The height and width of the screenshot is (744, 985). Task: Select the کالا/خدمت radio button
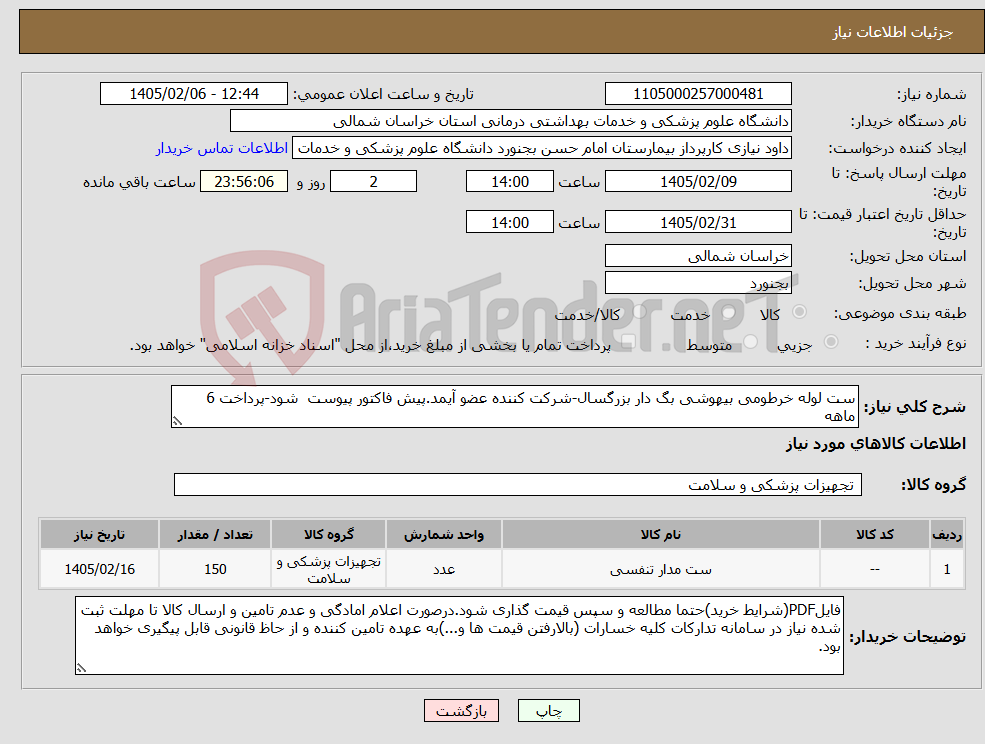pyautogui.click(x=639, y=312)
